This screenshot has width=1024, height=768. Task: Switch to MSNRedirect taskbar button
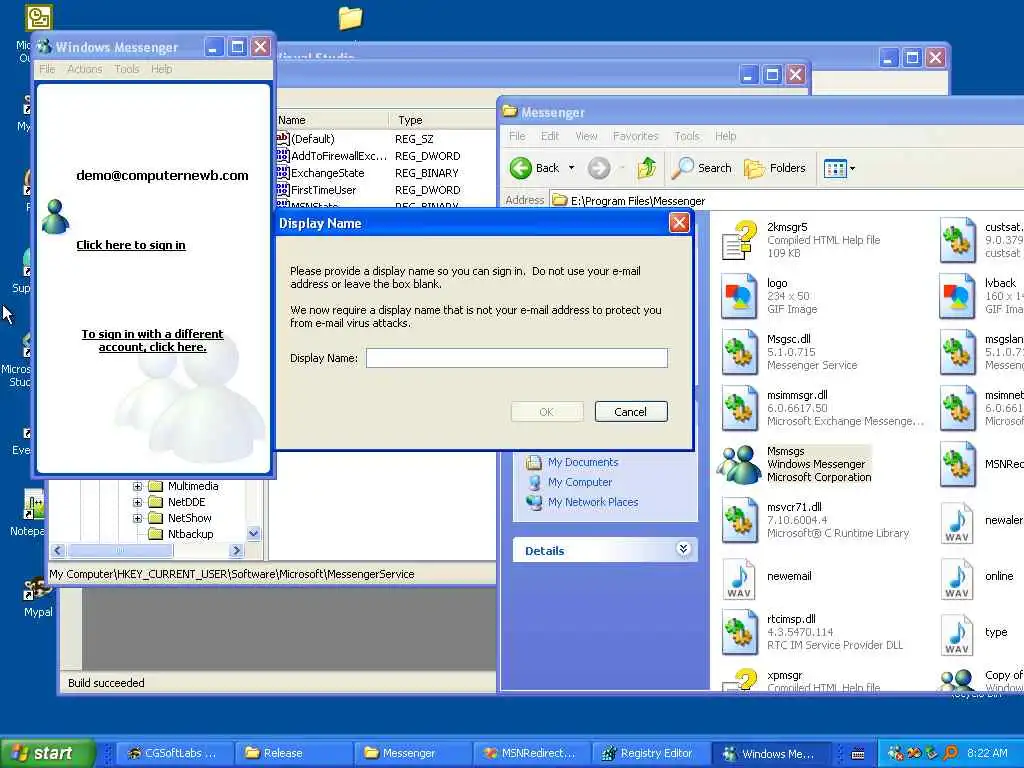tap(531, 753)
